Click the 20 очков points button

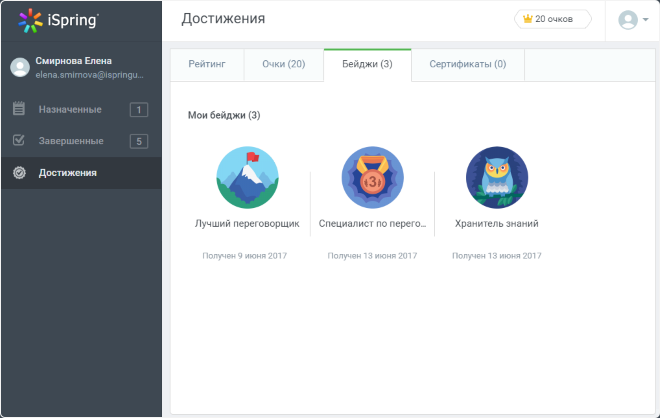pos(553,19)
